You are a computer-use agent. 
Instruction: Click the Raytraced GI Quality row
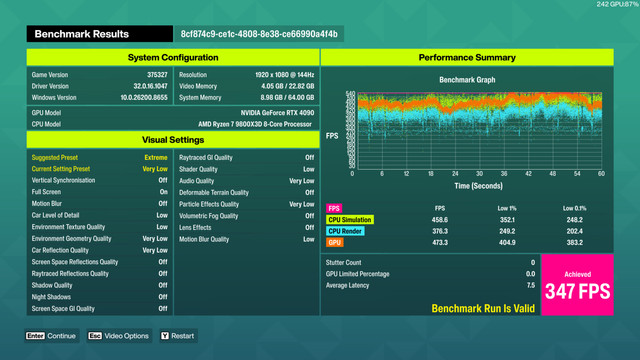(247, 158)
